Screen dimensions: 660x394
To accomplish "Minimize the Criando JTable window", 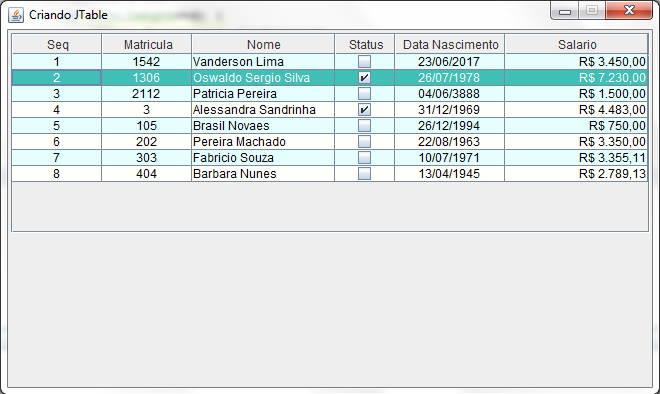I will 565,11.
